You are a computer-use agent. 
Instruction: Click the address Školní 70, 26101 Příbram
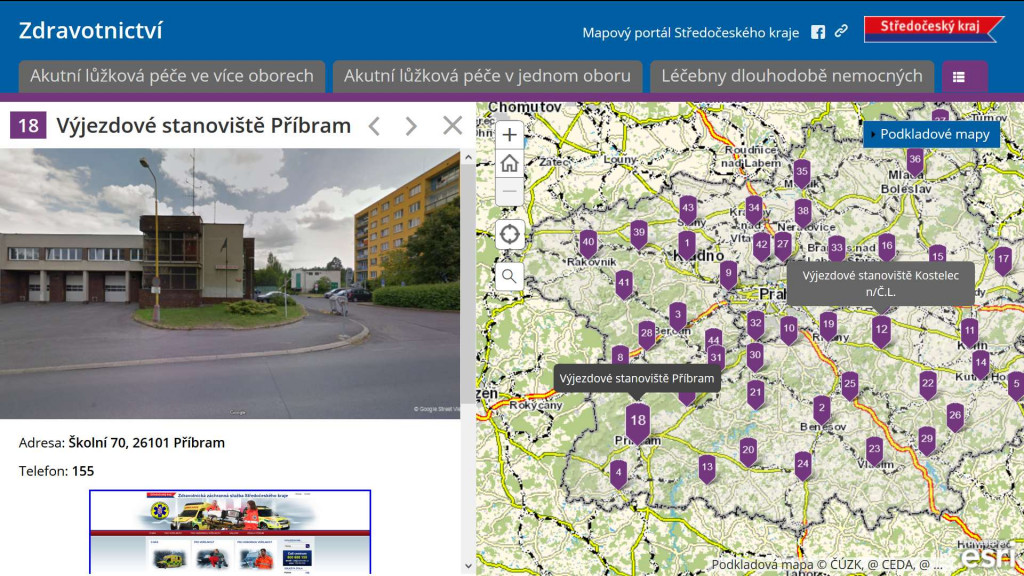146,443
